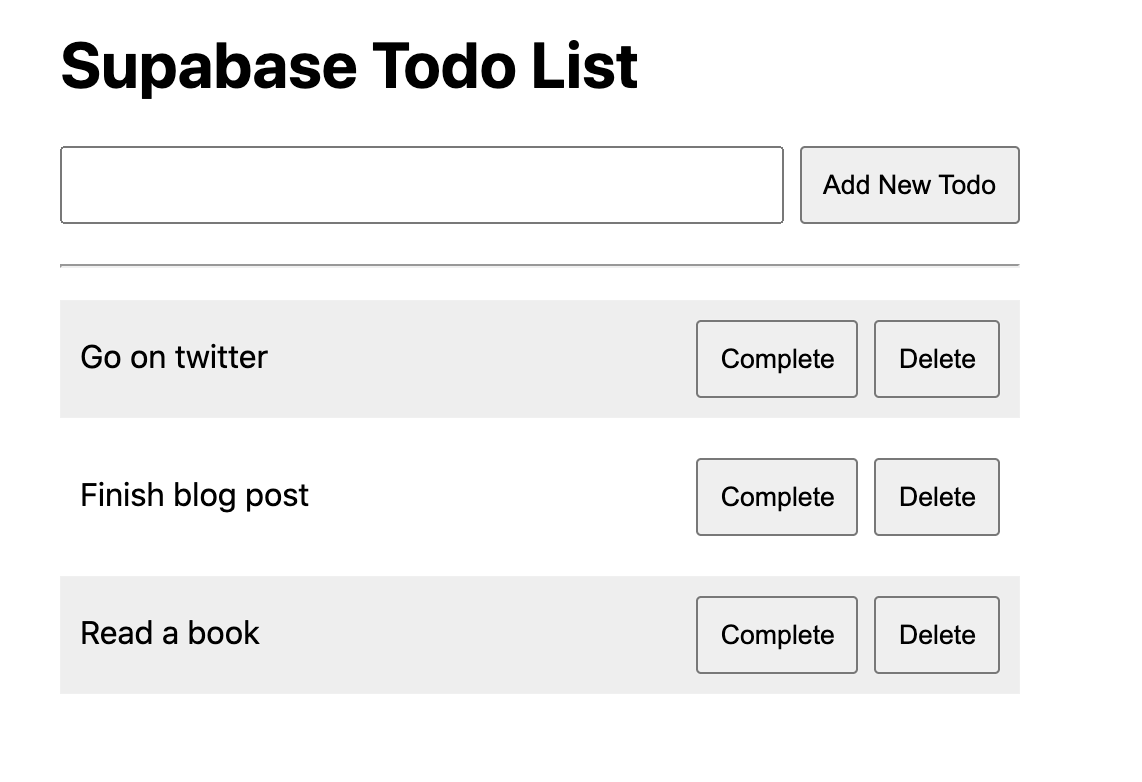Delete the 'Finish blog post' item
Screen dimensions: 1142x782
[x=936, y=497]
